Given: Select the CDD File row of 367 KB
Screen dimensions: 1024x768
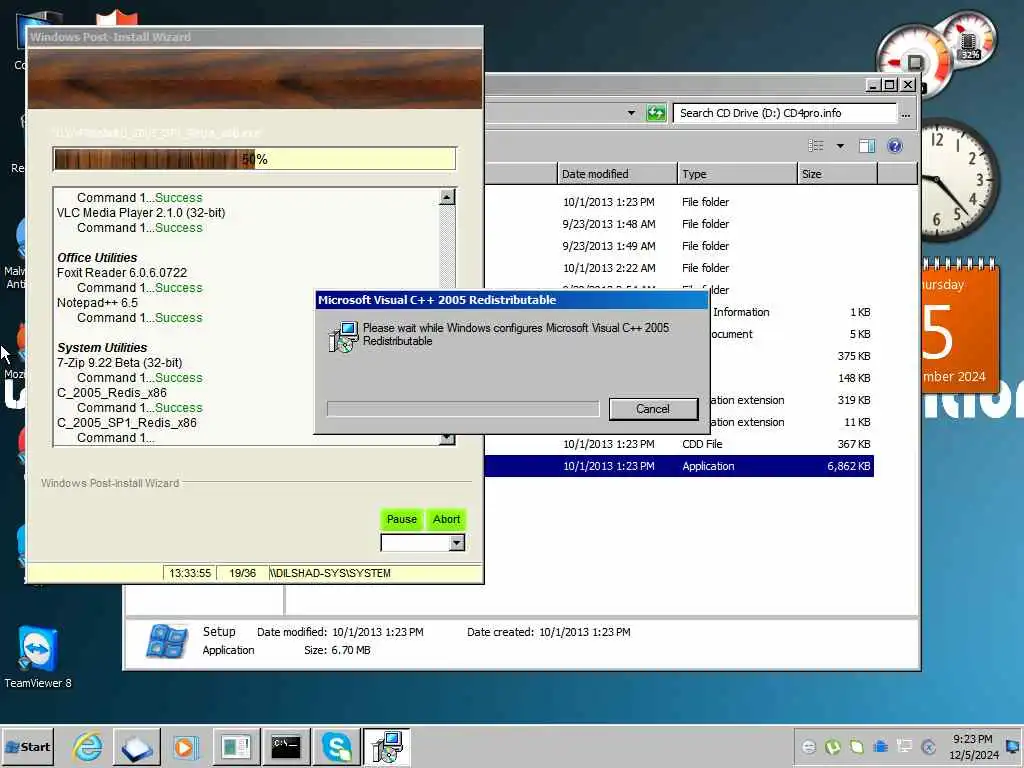Looking at the screenshot, I should pyautogui.click(x=679, y=444).
